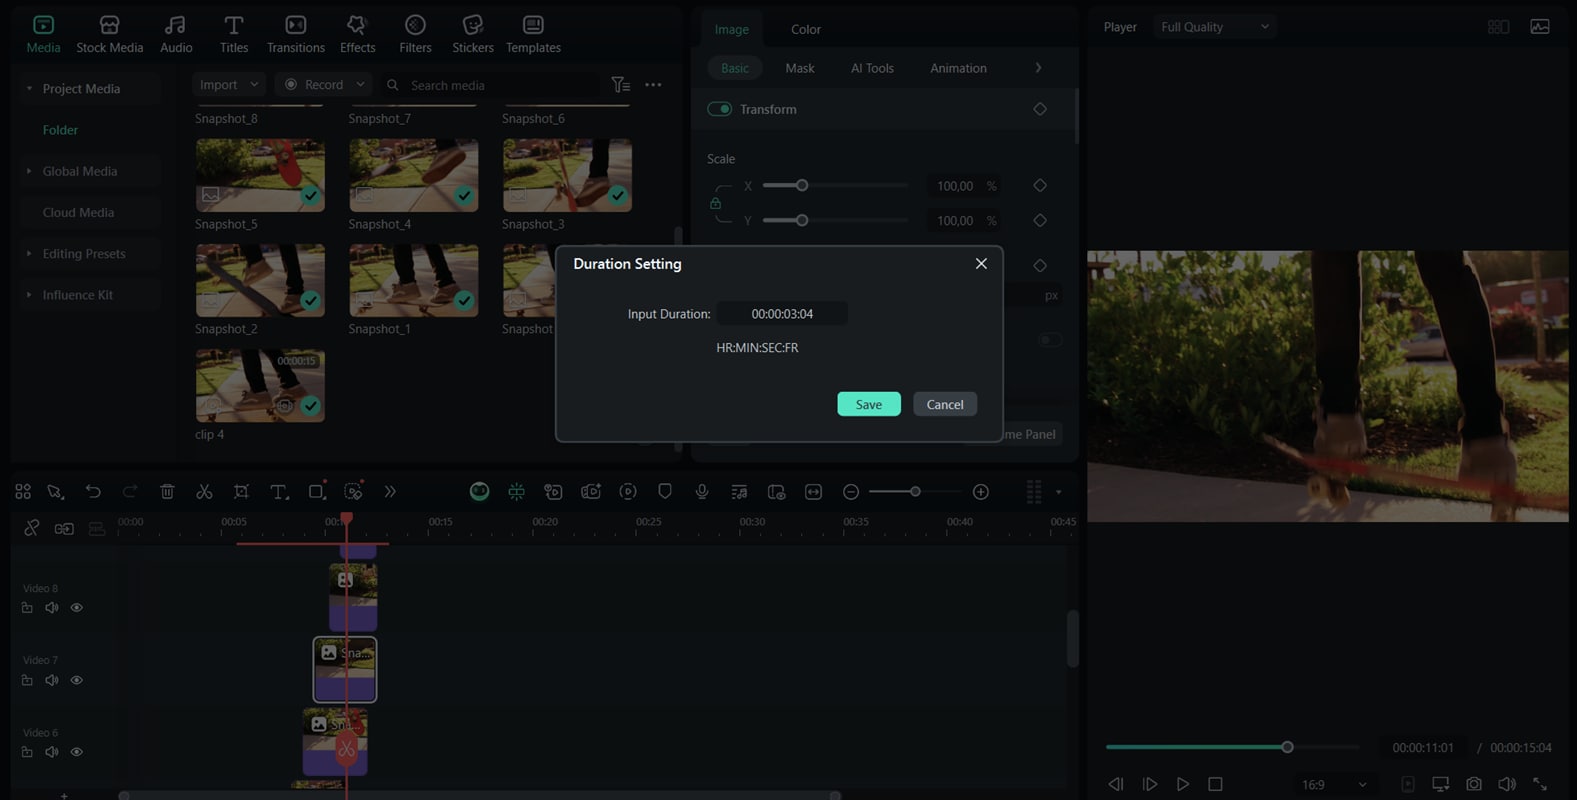
Task: Open the Audio library
Action: [x=176, y=34]
